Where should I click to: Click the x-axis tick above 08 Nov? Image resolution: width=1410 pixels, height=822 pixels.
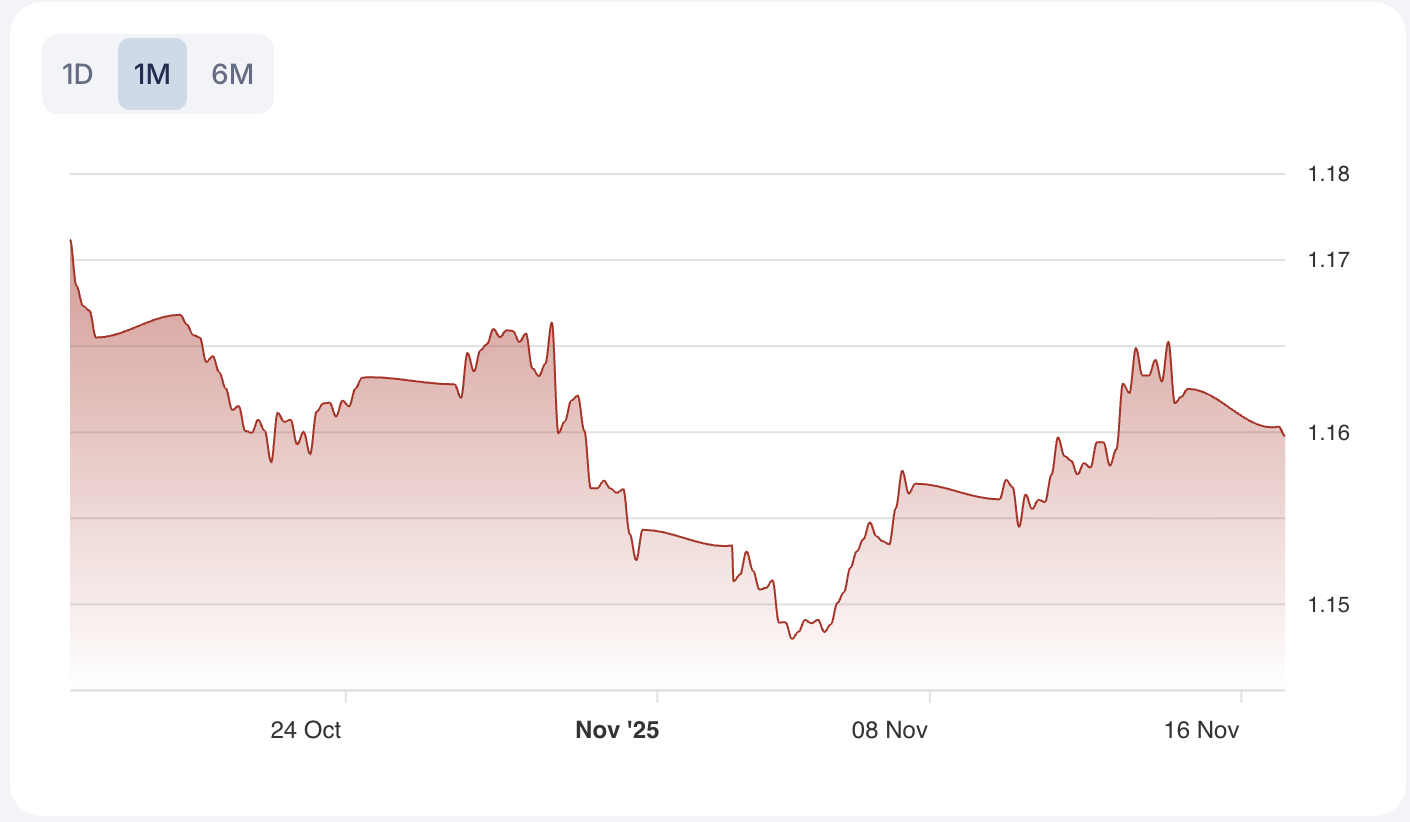tap(930, 695)
